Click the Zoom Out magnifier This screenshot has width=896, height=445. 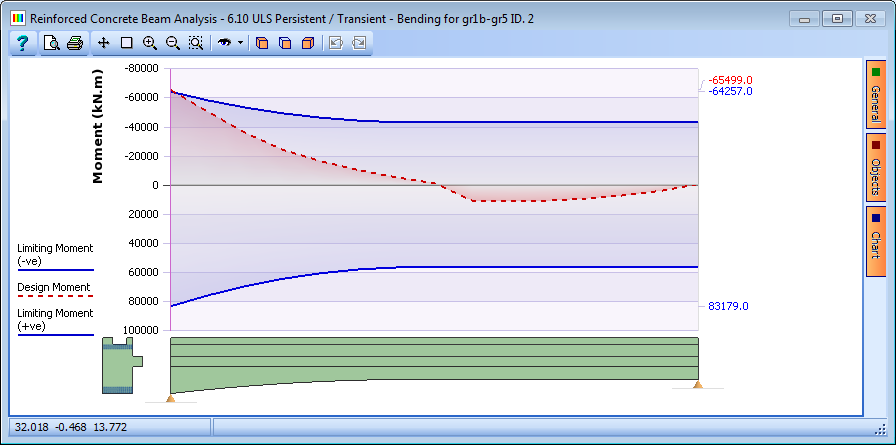[173, 43]
